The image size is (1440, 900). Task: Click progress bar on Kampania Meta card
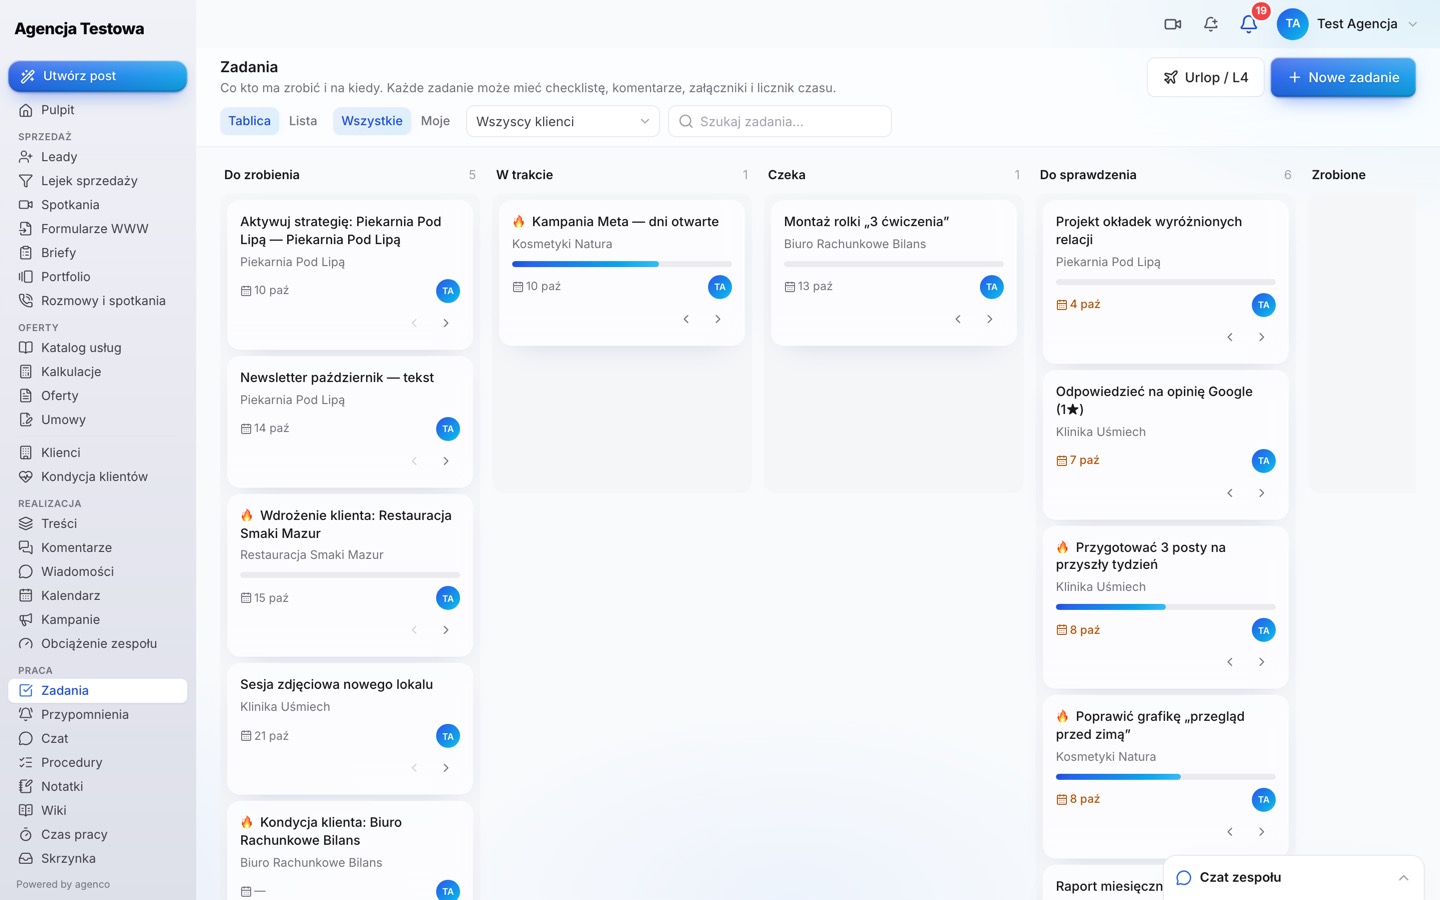tap(622, 264)
